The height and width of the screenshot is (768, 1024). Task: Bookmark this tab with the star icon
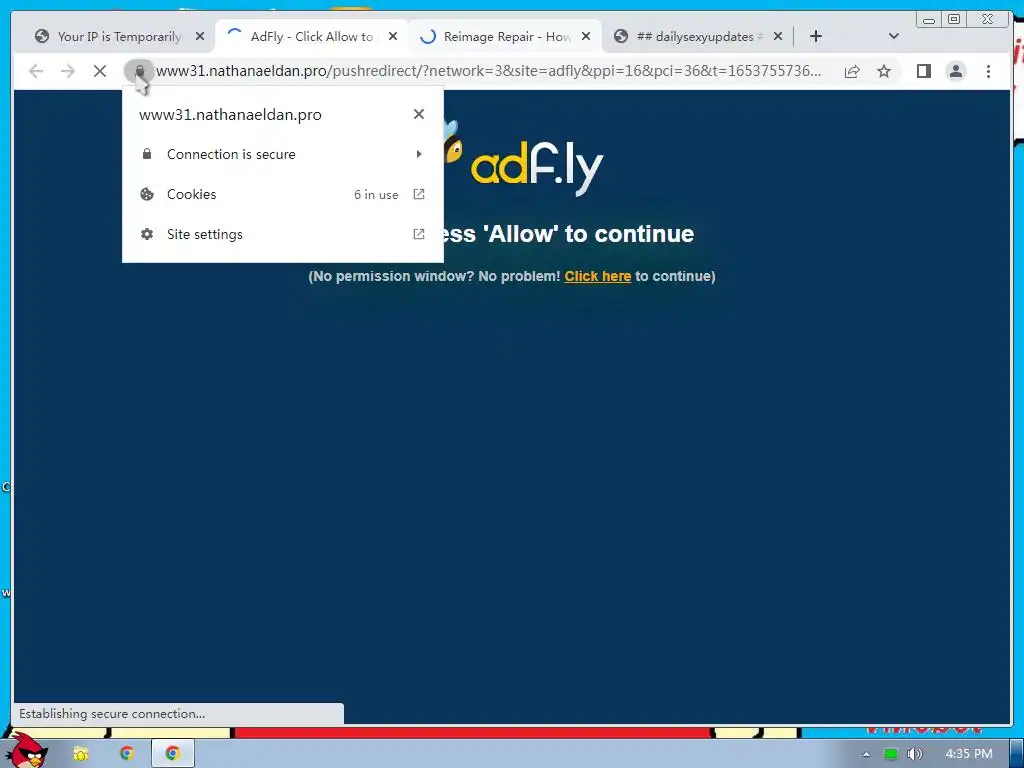pos(884,71)
